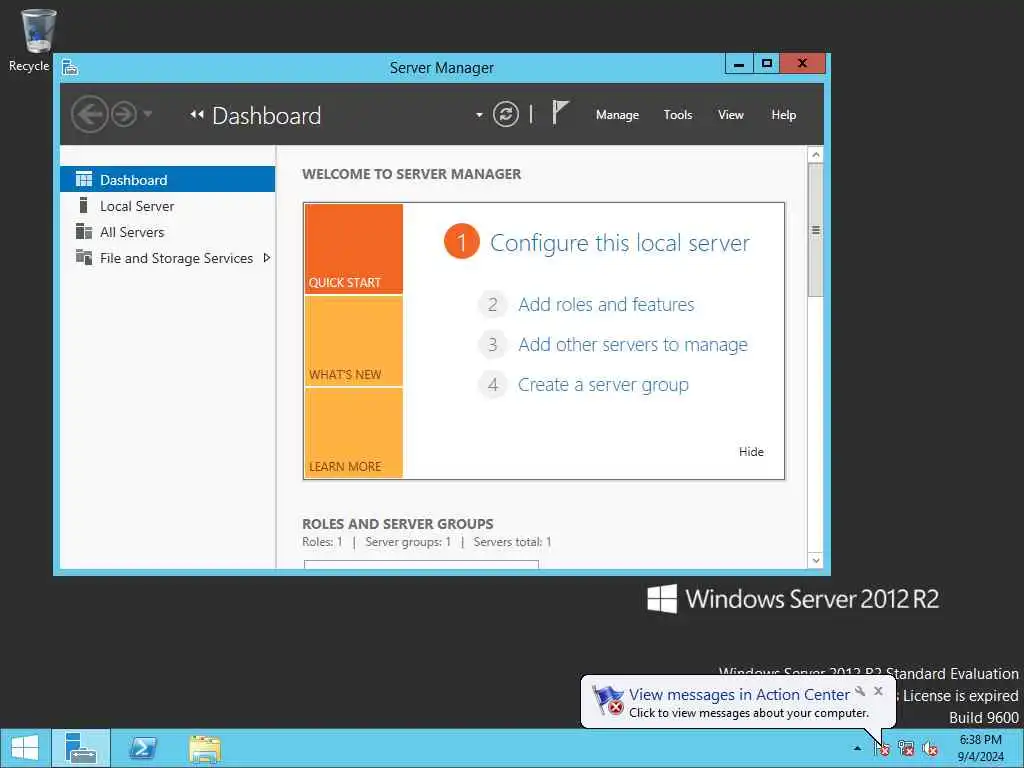Screen dimensions: 1024x768
Task: Click the Learn More tile
Action: (353, 433)
